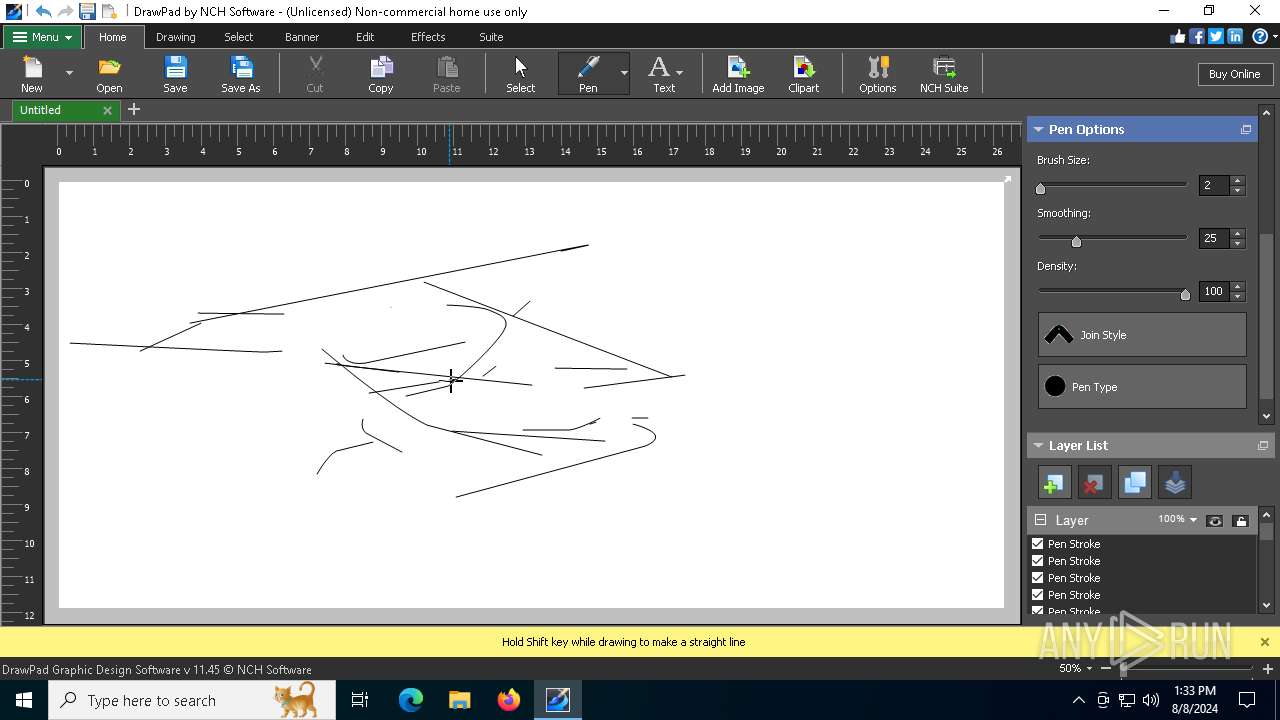Click the Undo arrow in title bar
The height and width of the screenshot is (720, 1280).
(x=43, y=11)
